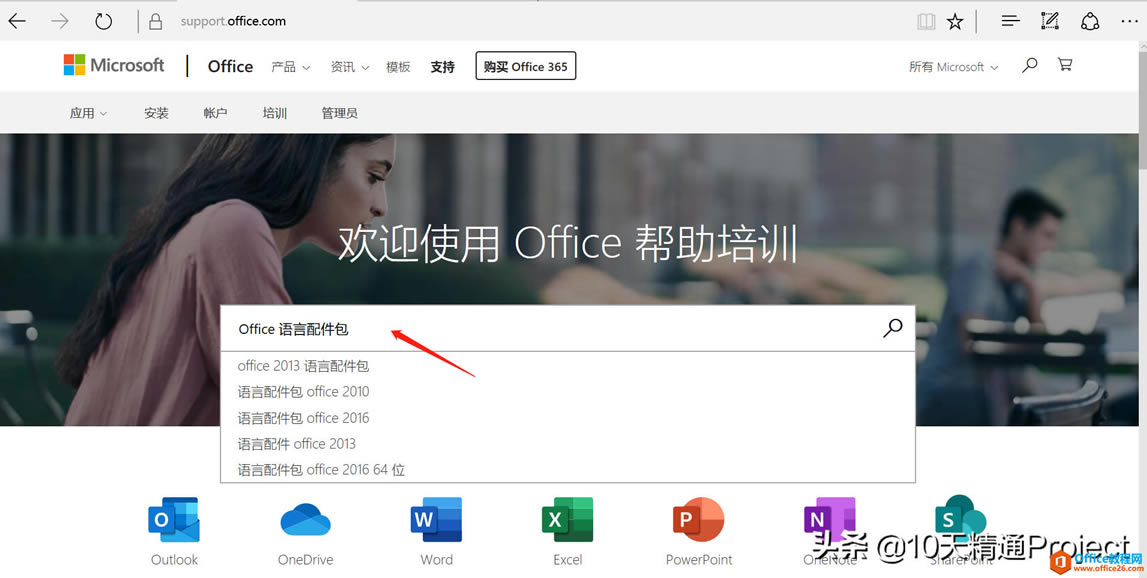Open the 支持 menu item
This screenshot has width=1147, height=578.
(x=443, y=67)
